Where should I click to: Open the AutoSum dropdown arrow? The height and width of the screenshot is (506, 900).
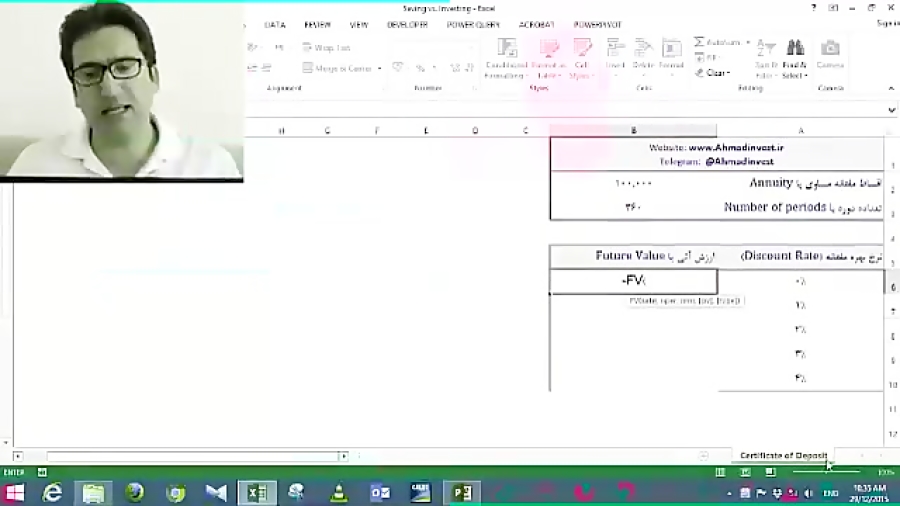748,42
